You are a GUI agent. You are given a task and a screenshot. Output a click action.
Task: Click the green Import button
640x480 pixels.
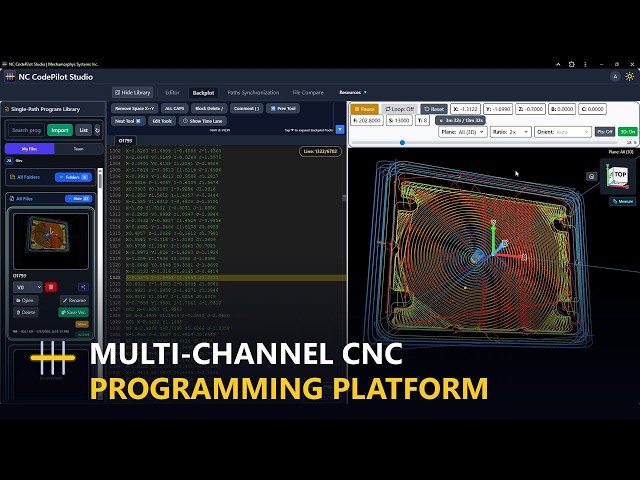60,130
